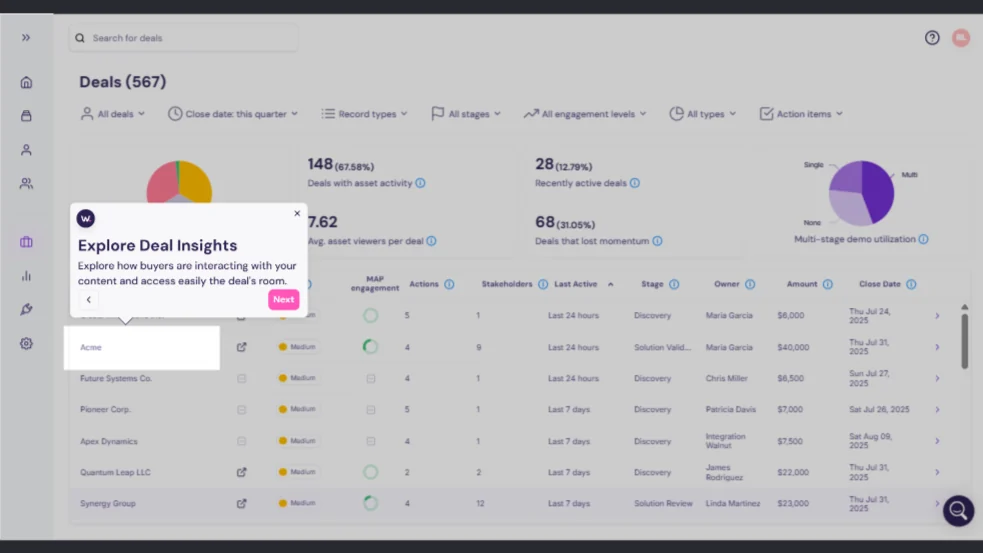Open the people group icon in sidebar

coord(26,184)
